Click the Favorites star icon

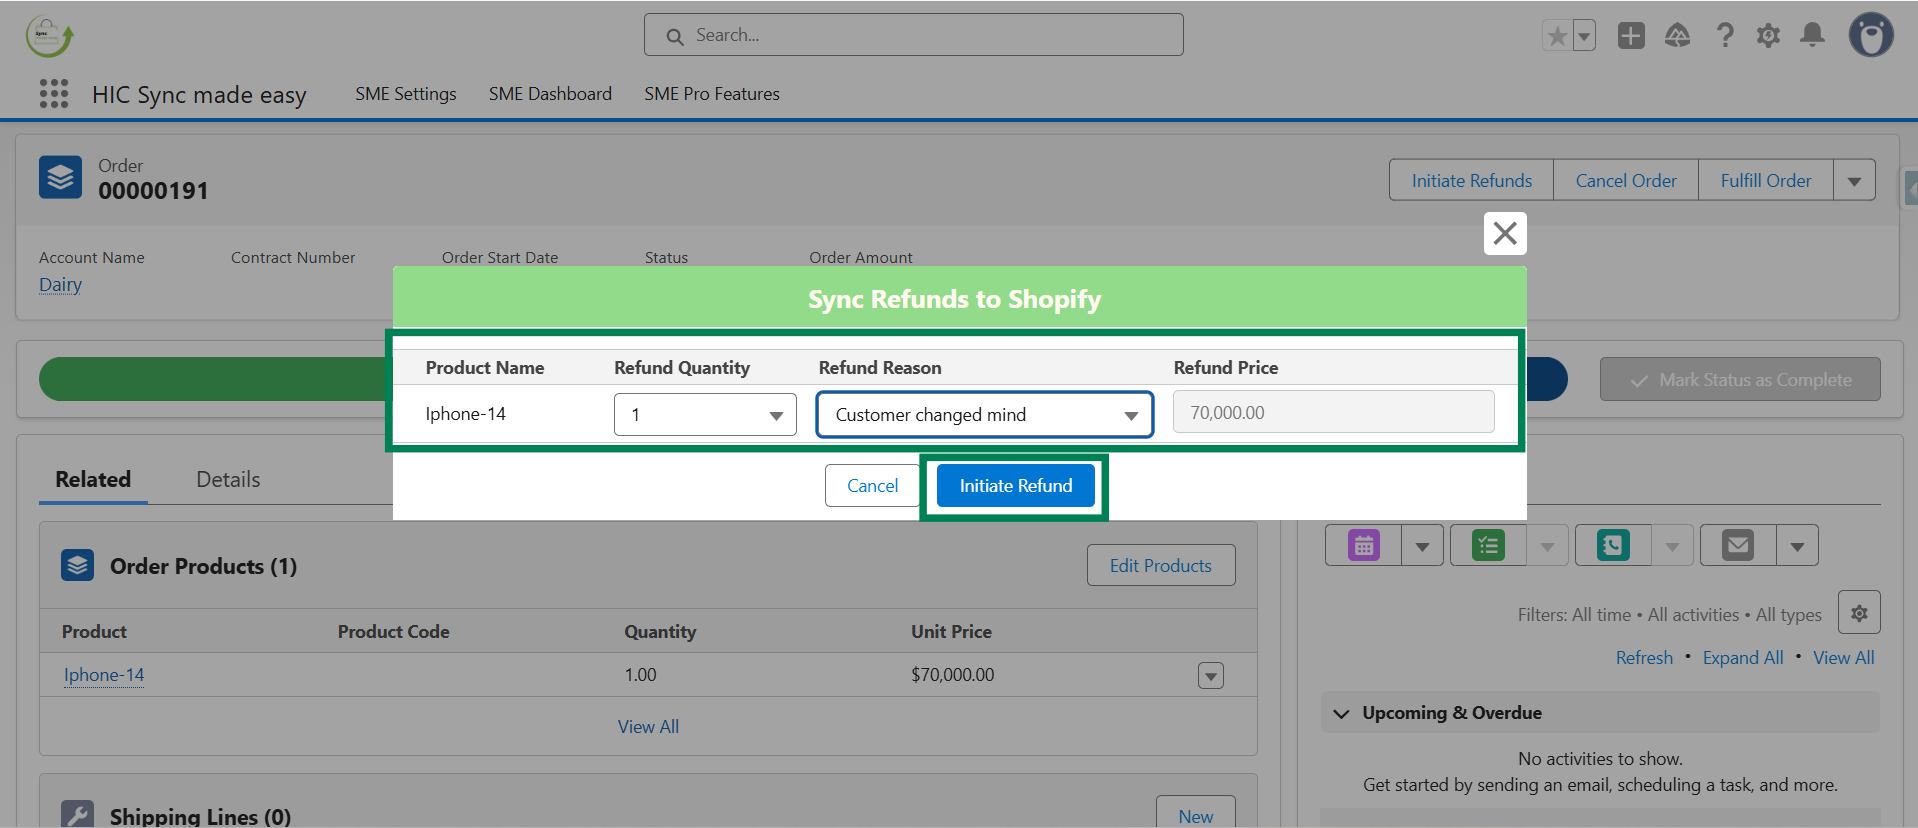click(1557, 36)
